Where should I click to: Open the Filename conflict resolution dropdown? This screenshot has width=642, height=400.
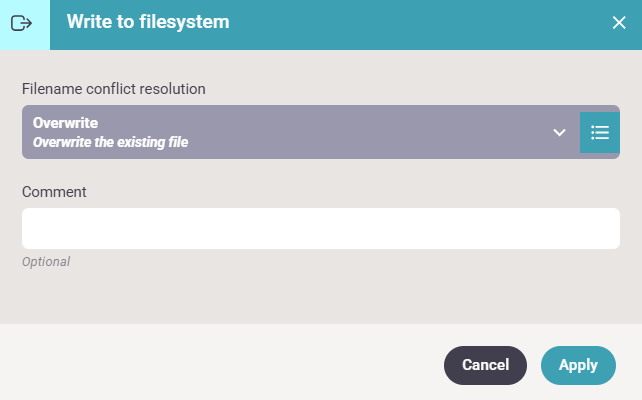click(x=301, y=132)
